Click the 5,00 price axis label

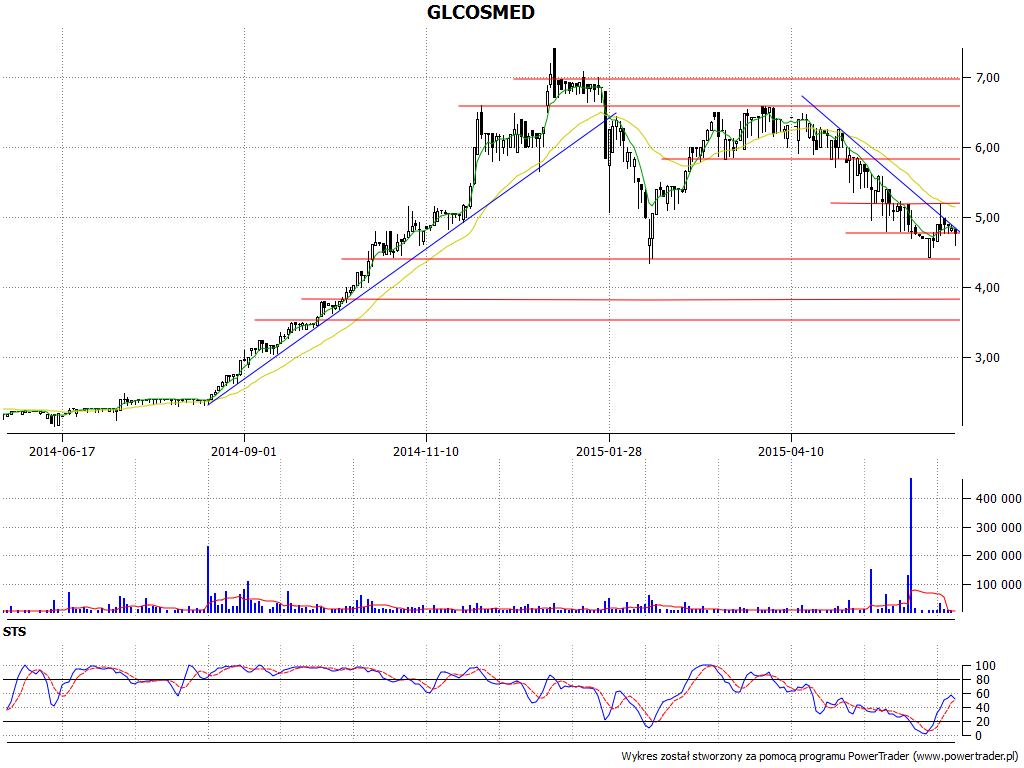click(x=988, y=217)
